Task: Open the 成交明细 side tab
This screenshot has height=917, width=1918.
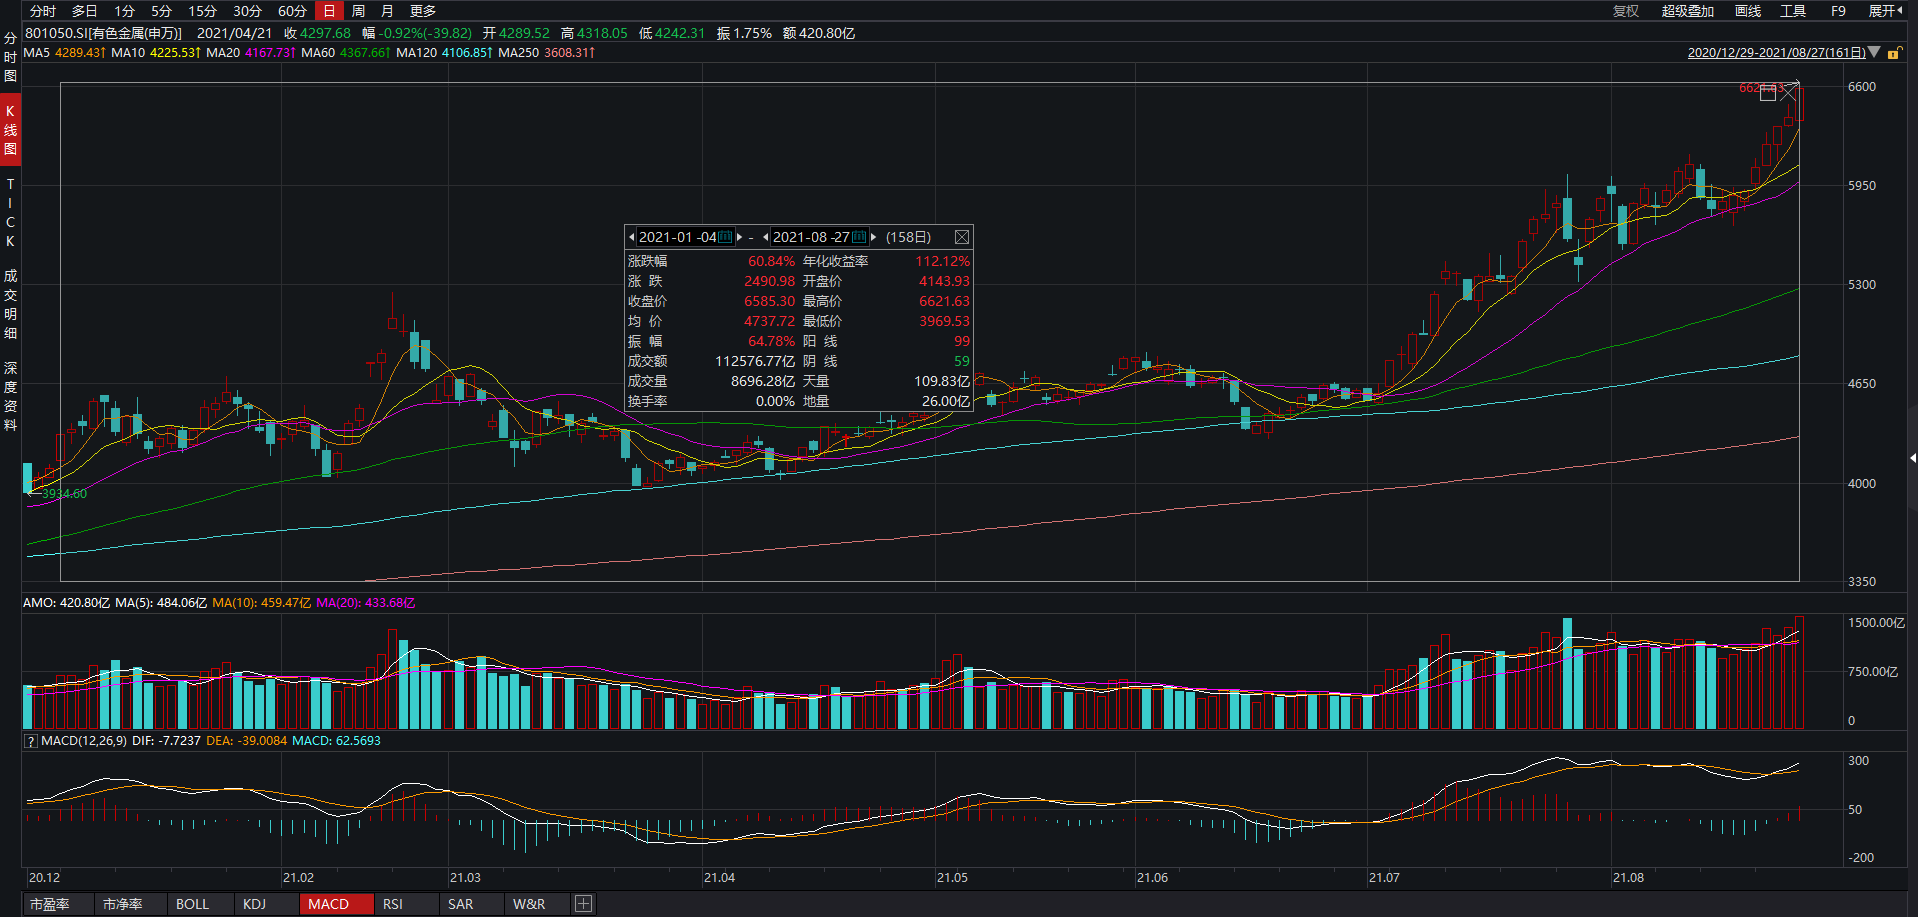Action: [x=10, y=304]
